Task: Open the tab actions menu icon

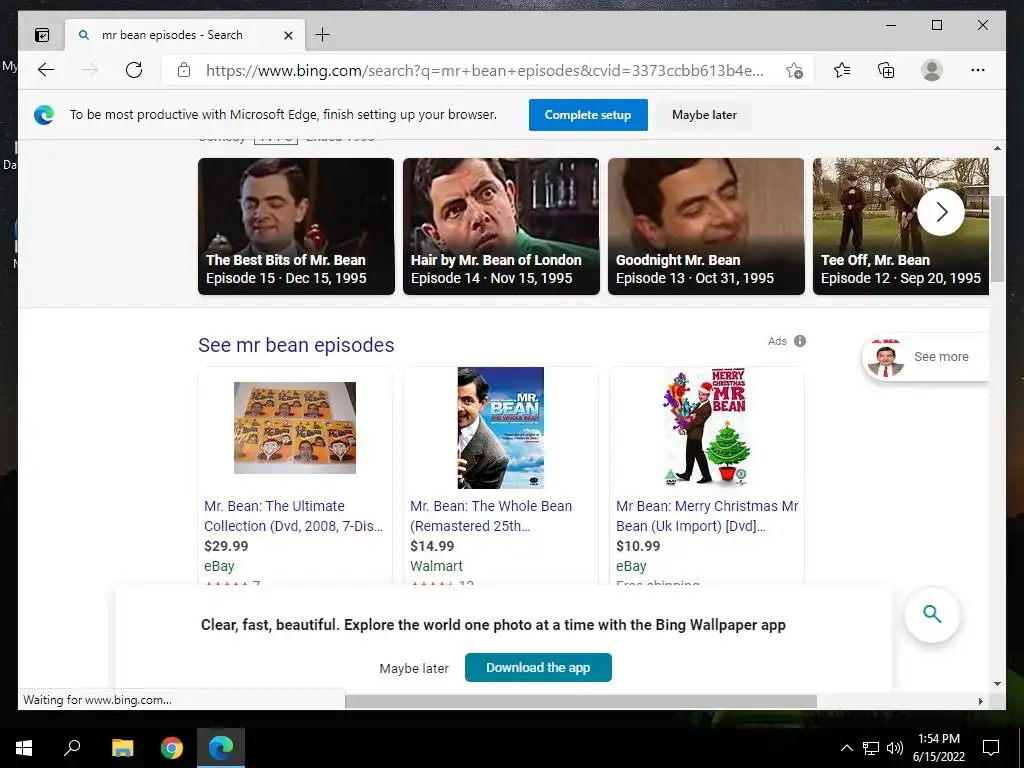Action: (x=42, y=35)
